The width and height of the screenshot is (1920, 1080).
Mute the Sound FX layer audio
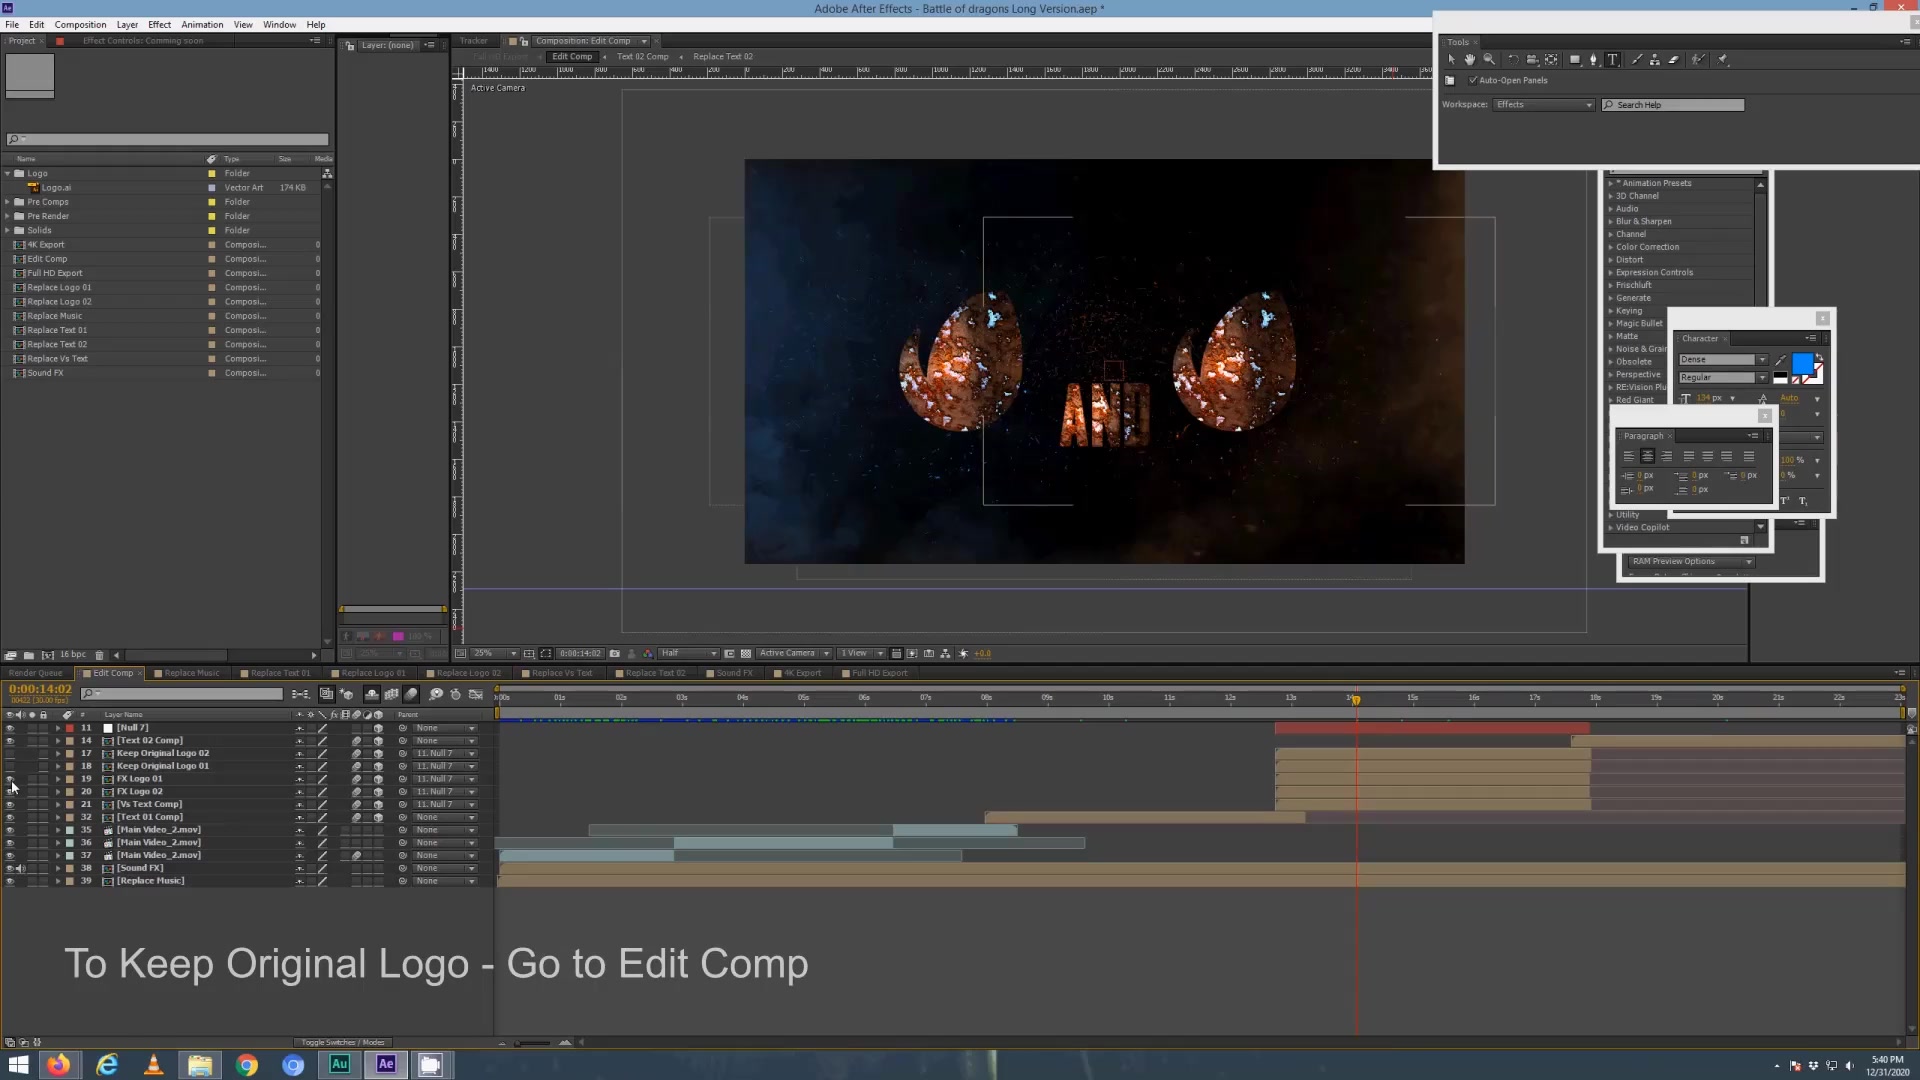pos(20,869)
